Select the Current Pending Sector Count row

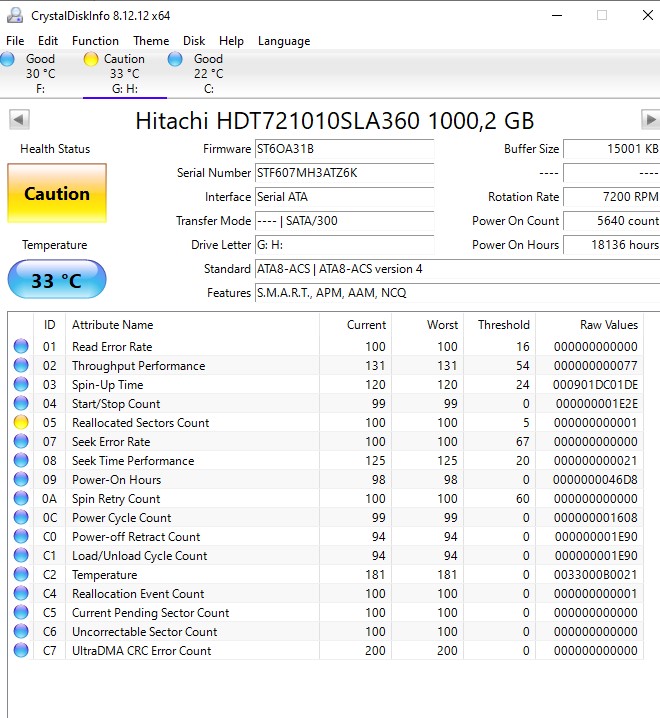click(150, 613)
